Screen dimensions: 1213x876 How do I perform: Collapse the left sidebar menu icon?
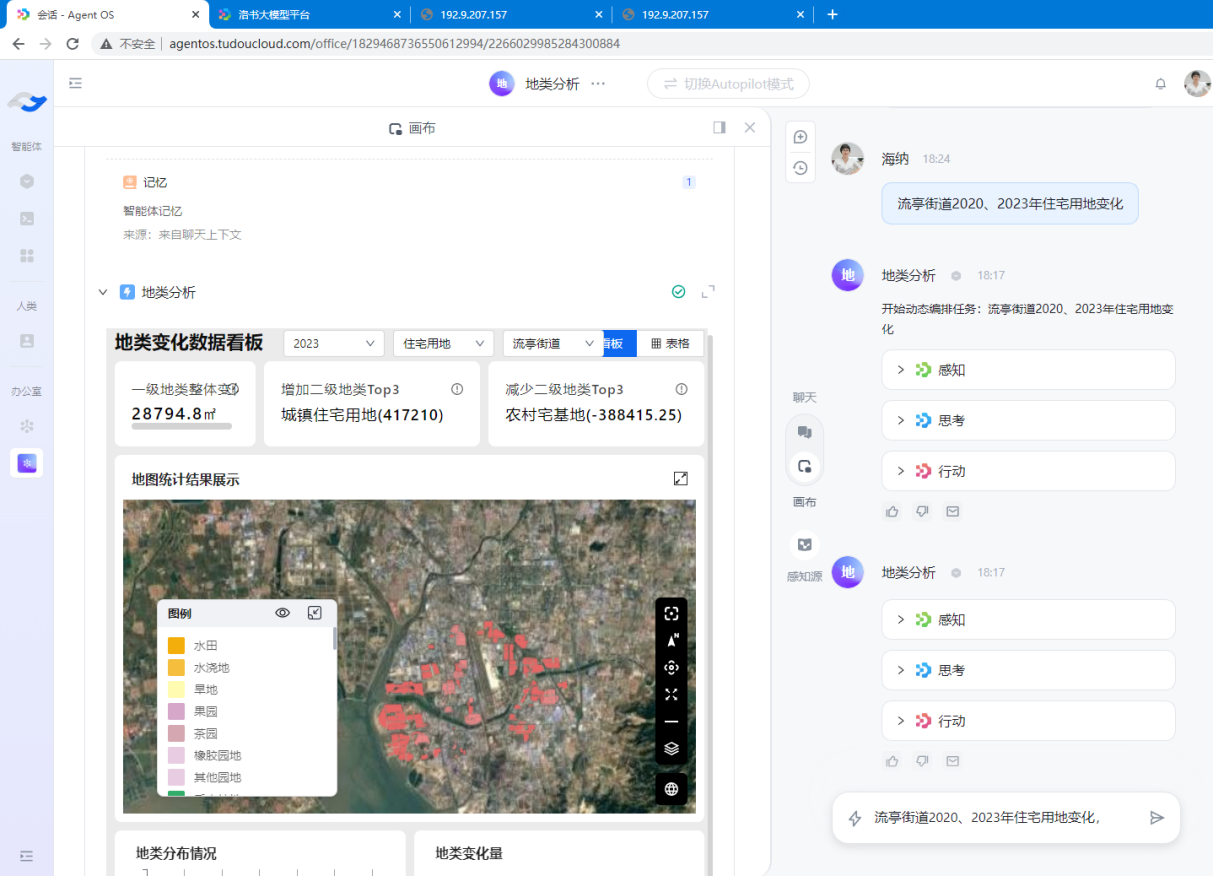[x=75, y=84]
